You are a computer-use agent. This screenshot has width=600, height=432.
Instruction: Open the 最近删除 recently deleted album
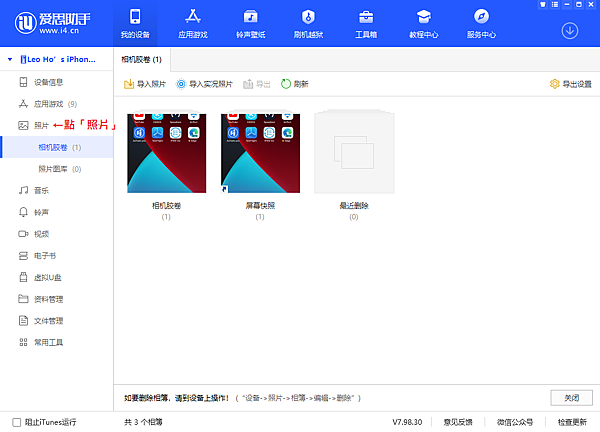[354, 152]
